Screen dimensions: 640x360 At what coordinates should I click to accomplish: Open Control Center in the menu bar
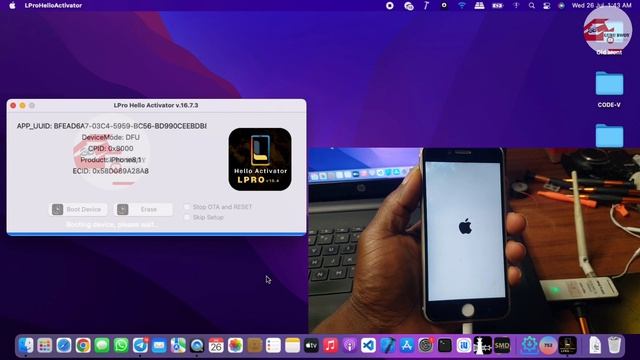point(547,5)
